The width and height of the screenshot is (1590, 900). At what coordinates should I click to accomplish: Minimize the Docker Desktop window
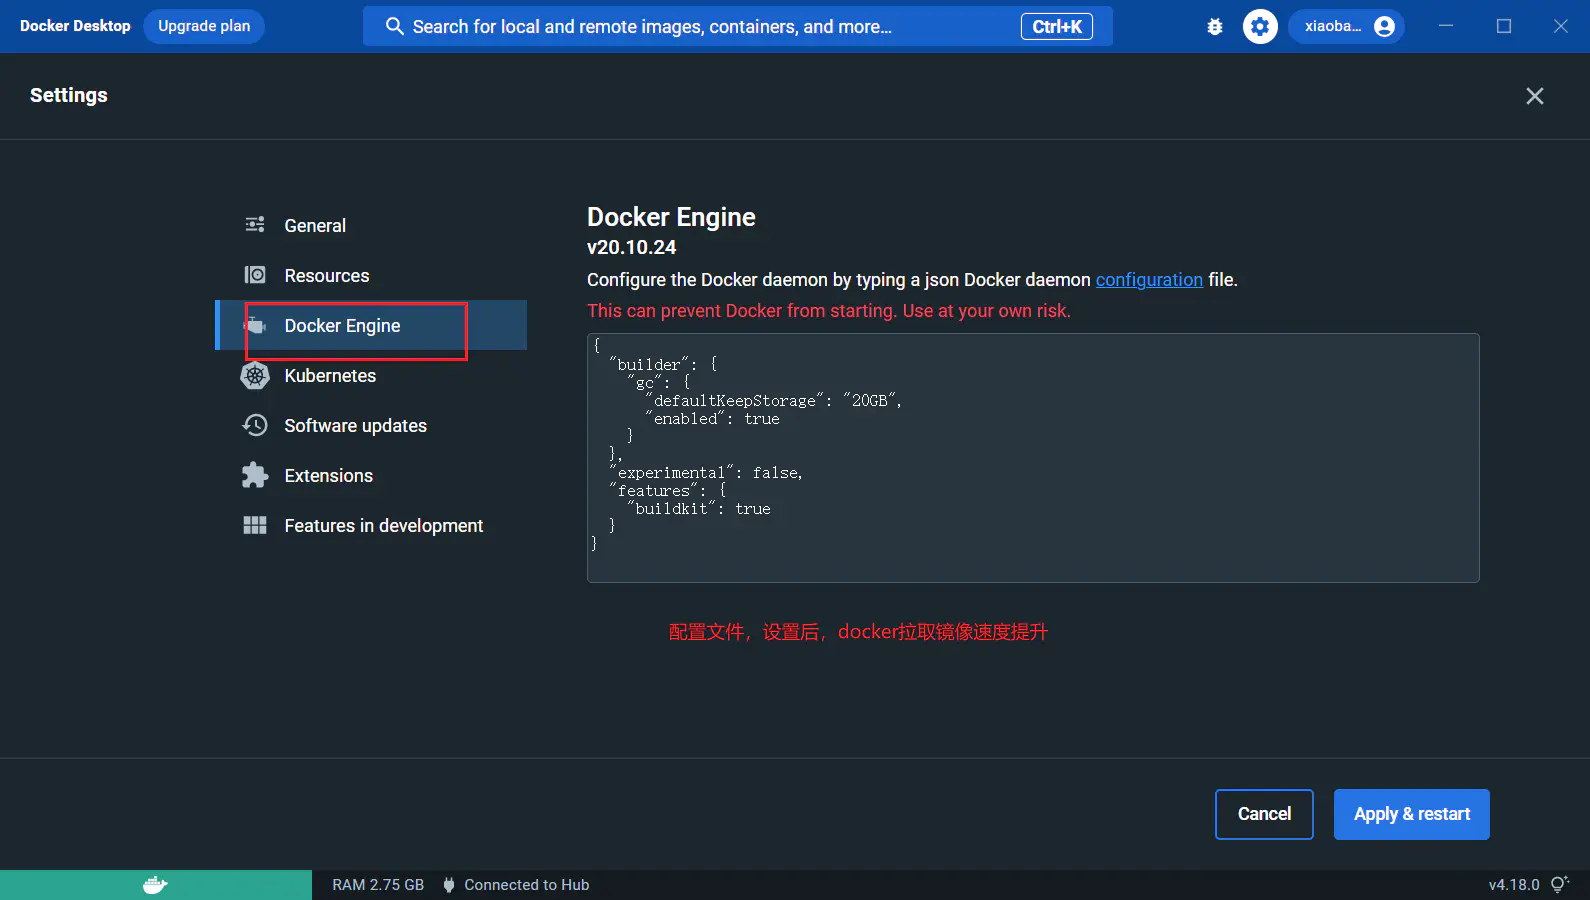click(x=1446, y=26)
